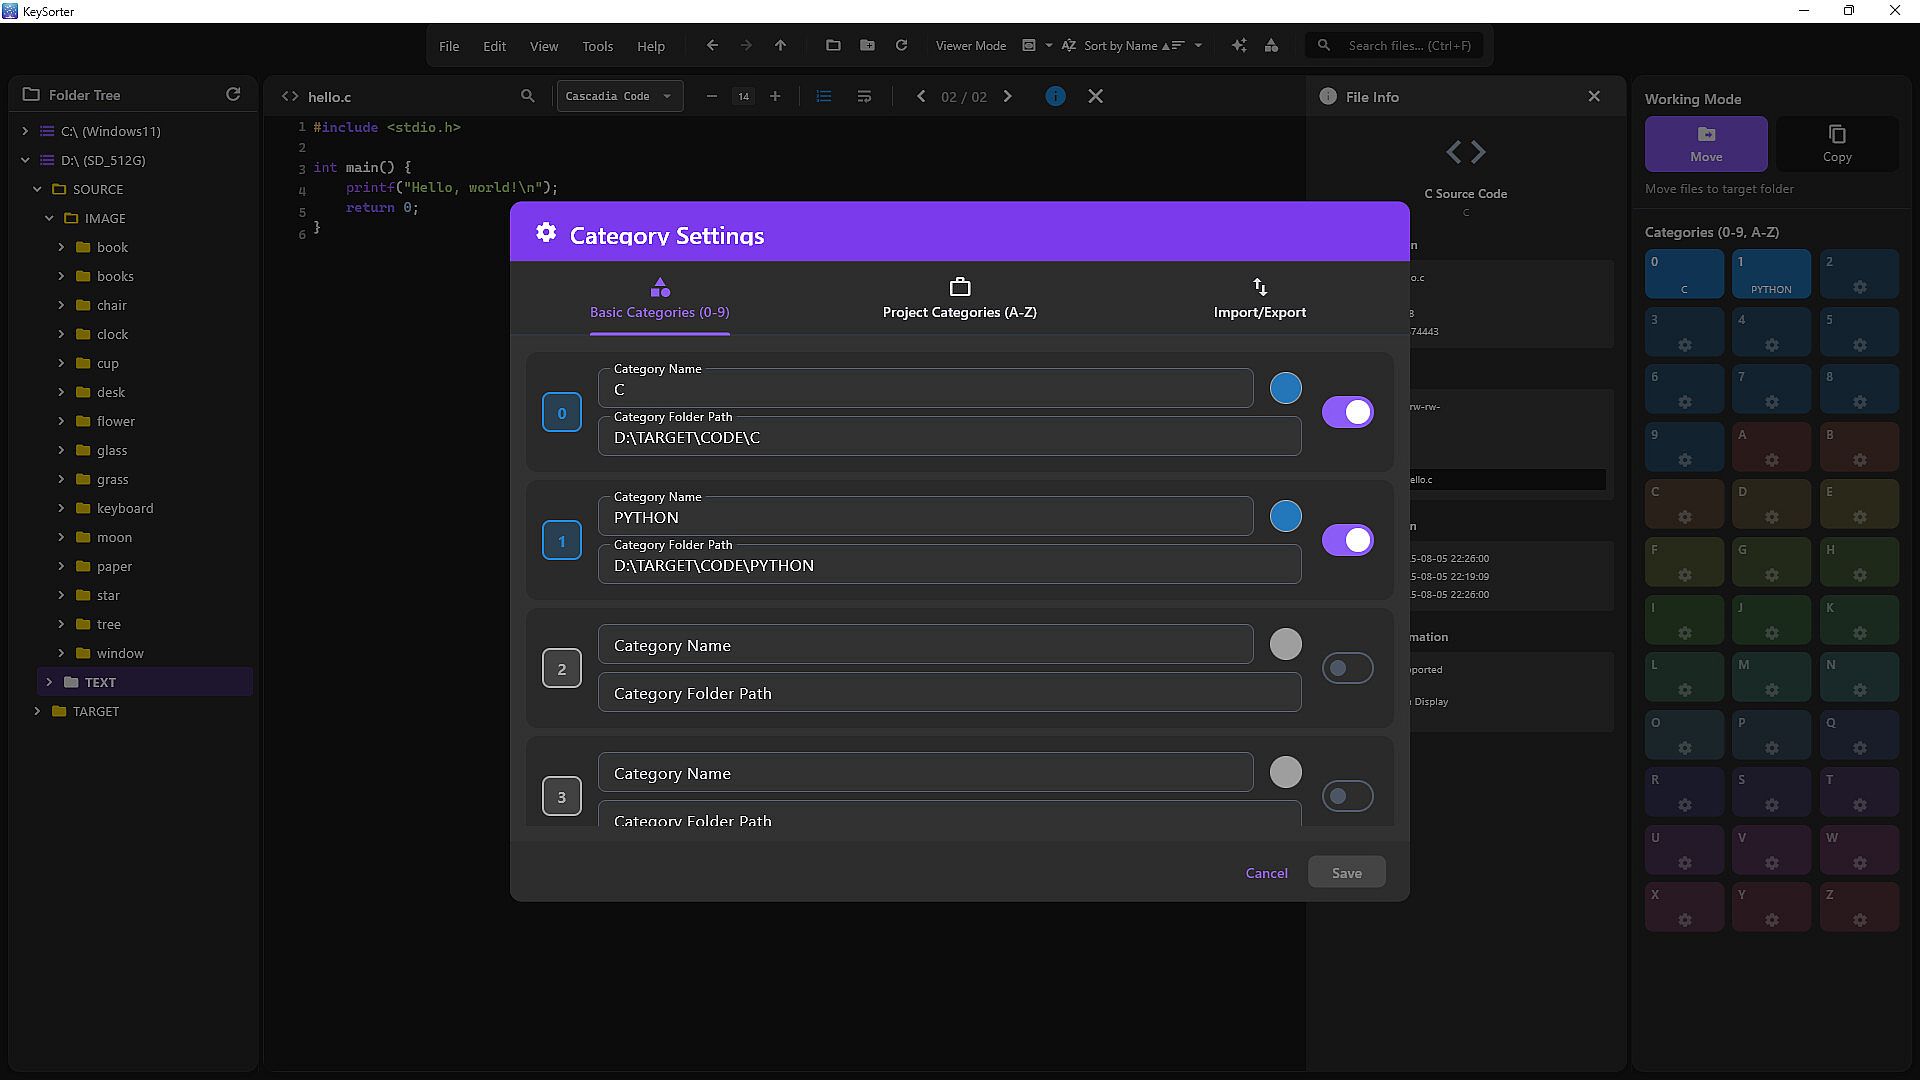The width and height of the screenshot is (1920, 1080).
Task: Click the search icon in the code viewer
Action: (x=527, y=96)
